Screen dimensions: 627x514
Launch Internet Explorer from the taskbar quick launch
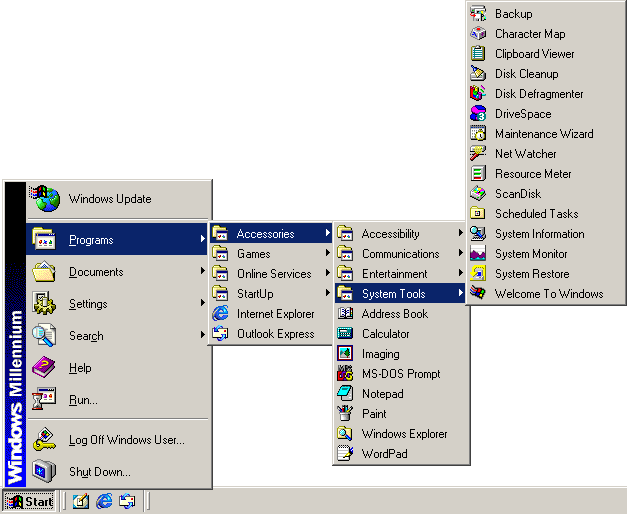[104, 501]
